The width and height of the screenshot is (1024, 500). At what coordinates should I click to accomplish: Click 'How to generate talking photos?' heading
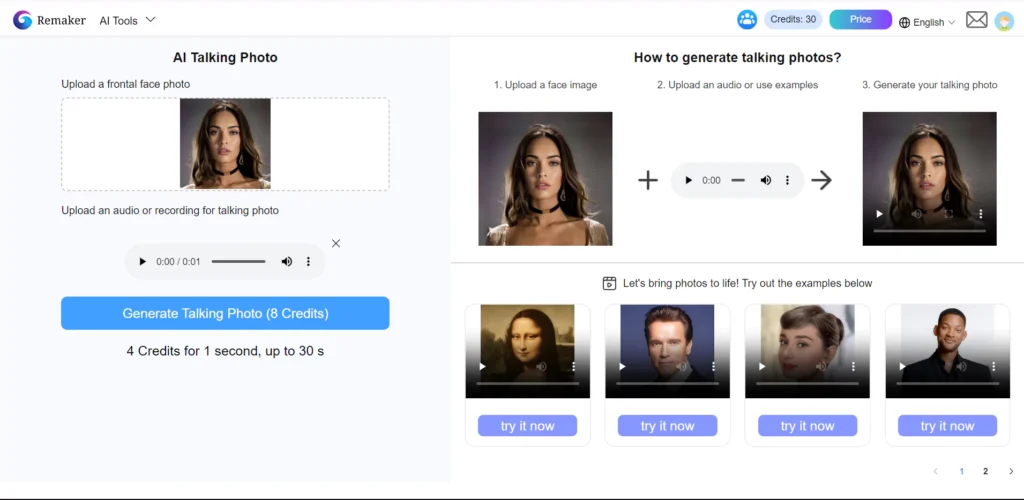pyautogui.click(x=737, y=57)
